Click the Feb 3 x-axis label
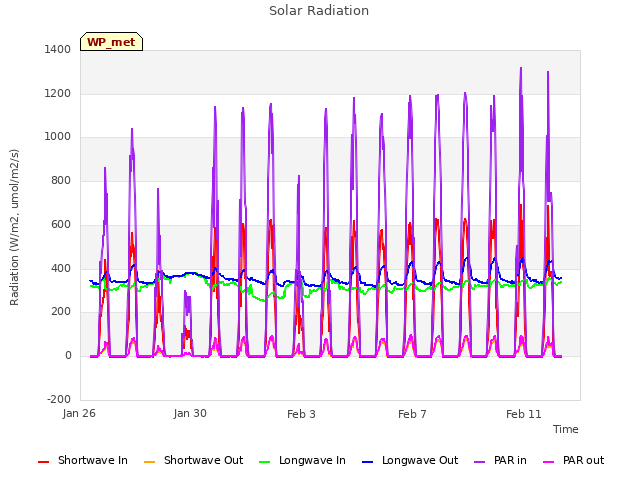 (301, 414)
